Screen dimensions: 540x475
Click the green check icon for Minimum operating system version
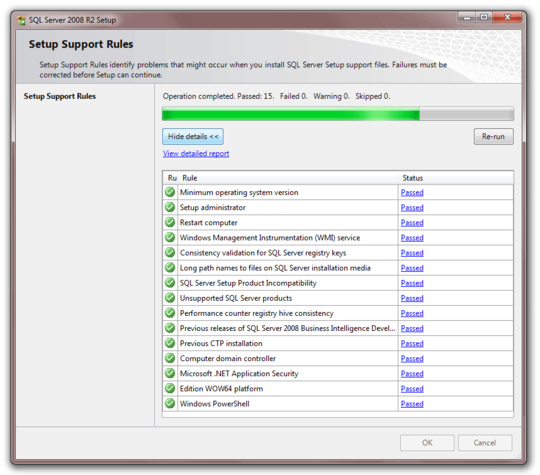coord(170,192)
